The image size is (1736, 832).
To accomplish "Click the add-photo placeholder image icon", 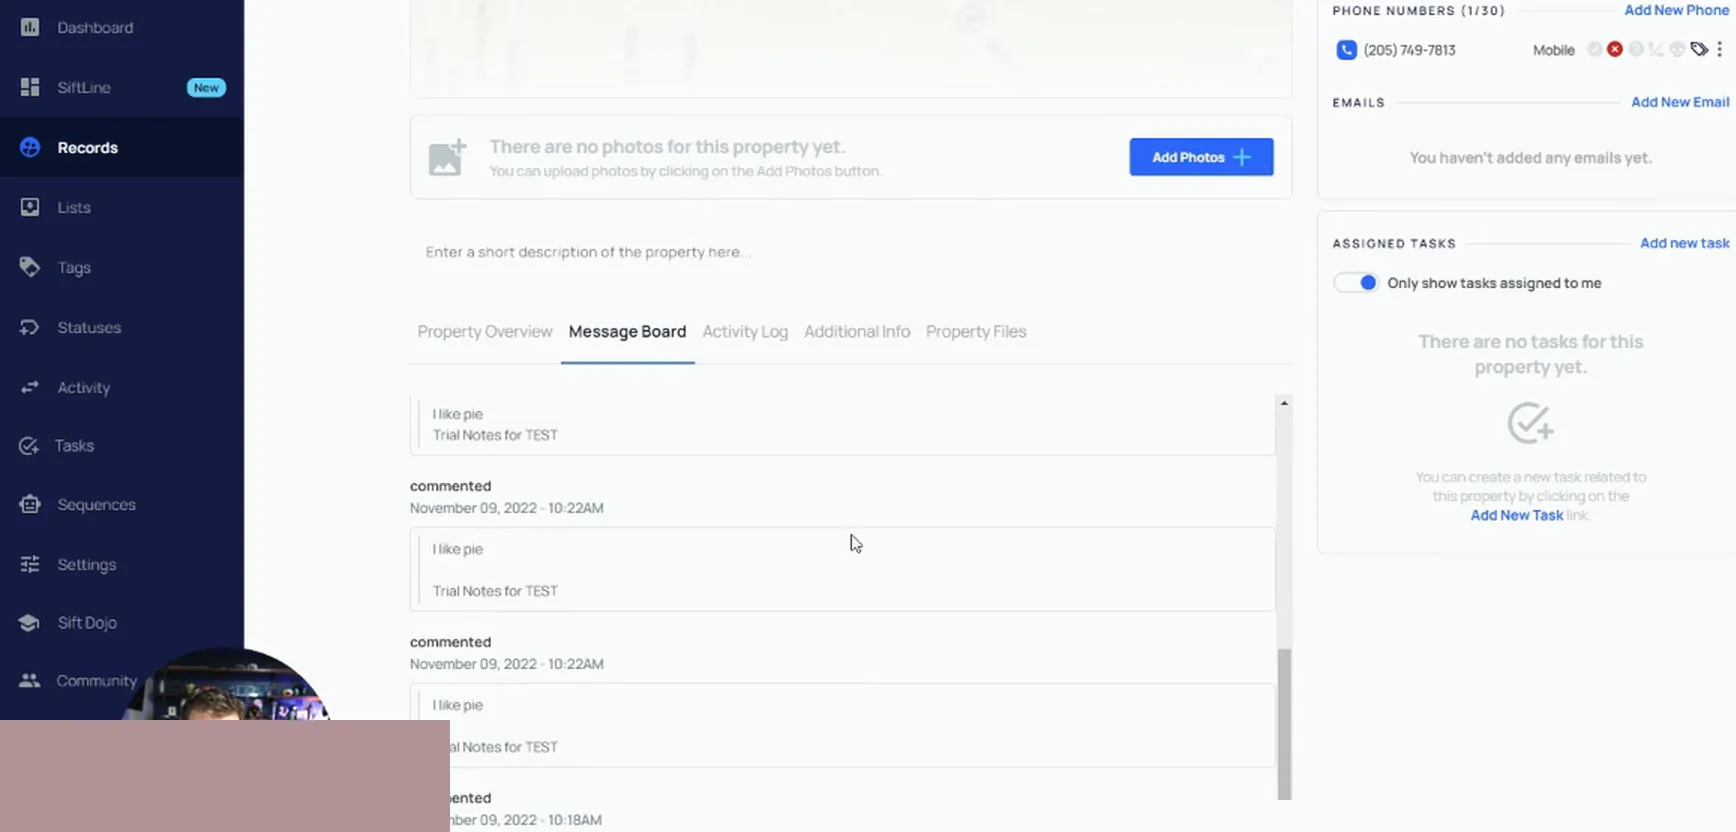I will coord(447,157).
